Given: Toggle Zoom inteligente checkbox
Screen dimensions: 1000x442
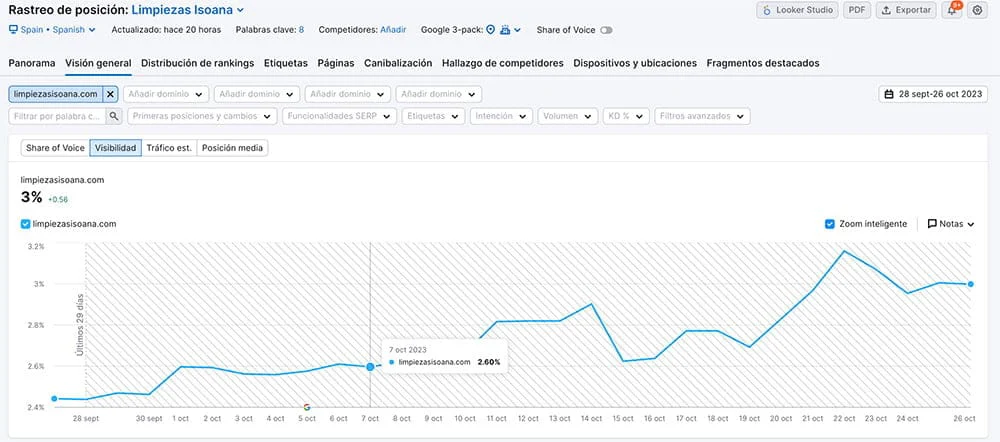Looking at the screenshot, I should (830, 224).
